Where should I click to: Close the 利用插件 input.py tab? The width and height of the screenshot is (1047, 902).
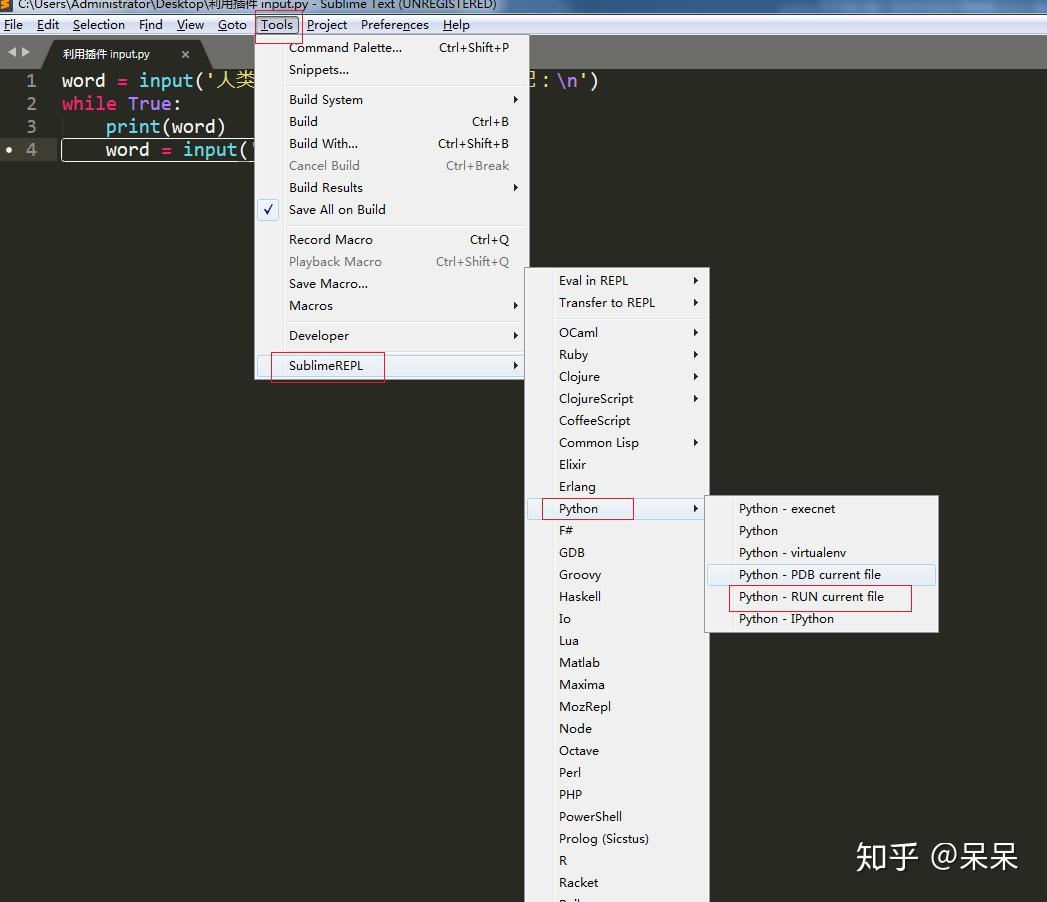(186, 56)
